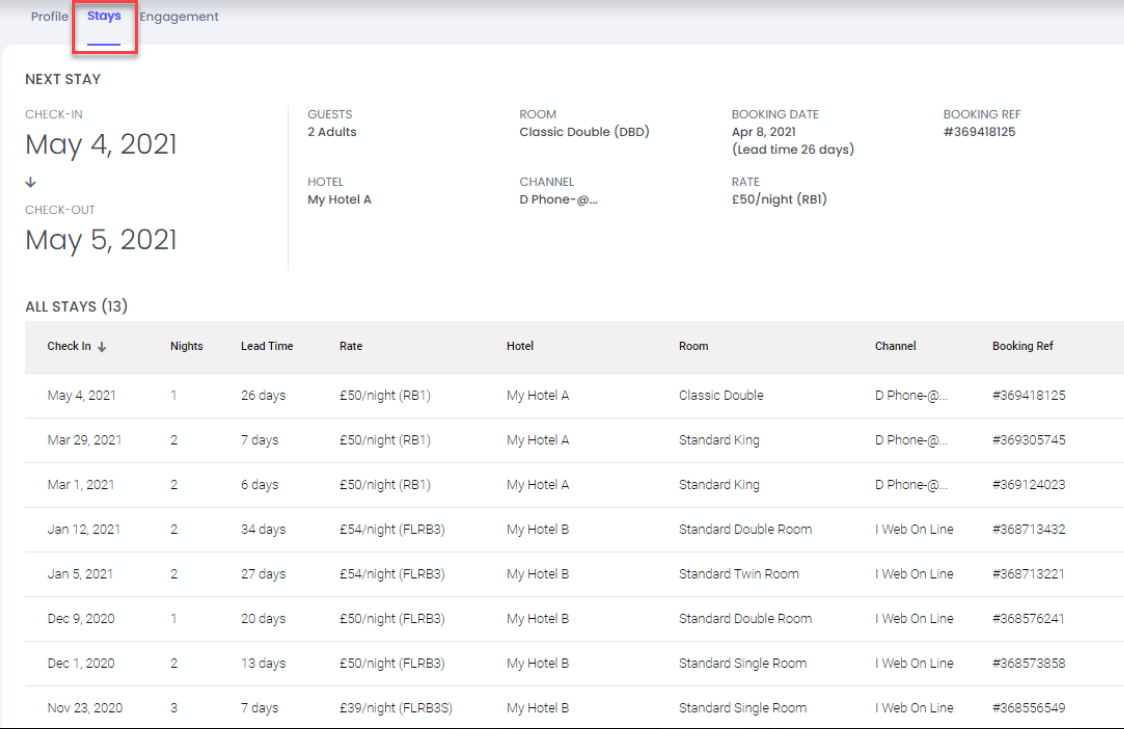
Task: Click the Channel column header
Action: (895, 346)
